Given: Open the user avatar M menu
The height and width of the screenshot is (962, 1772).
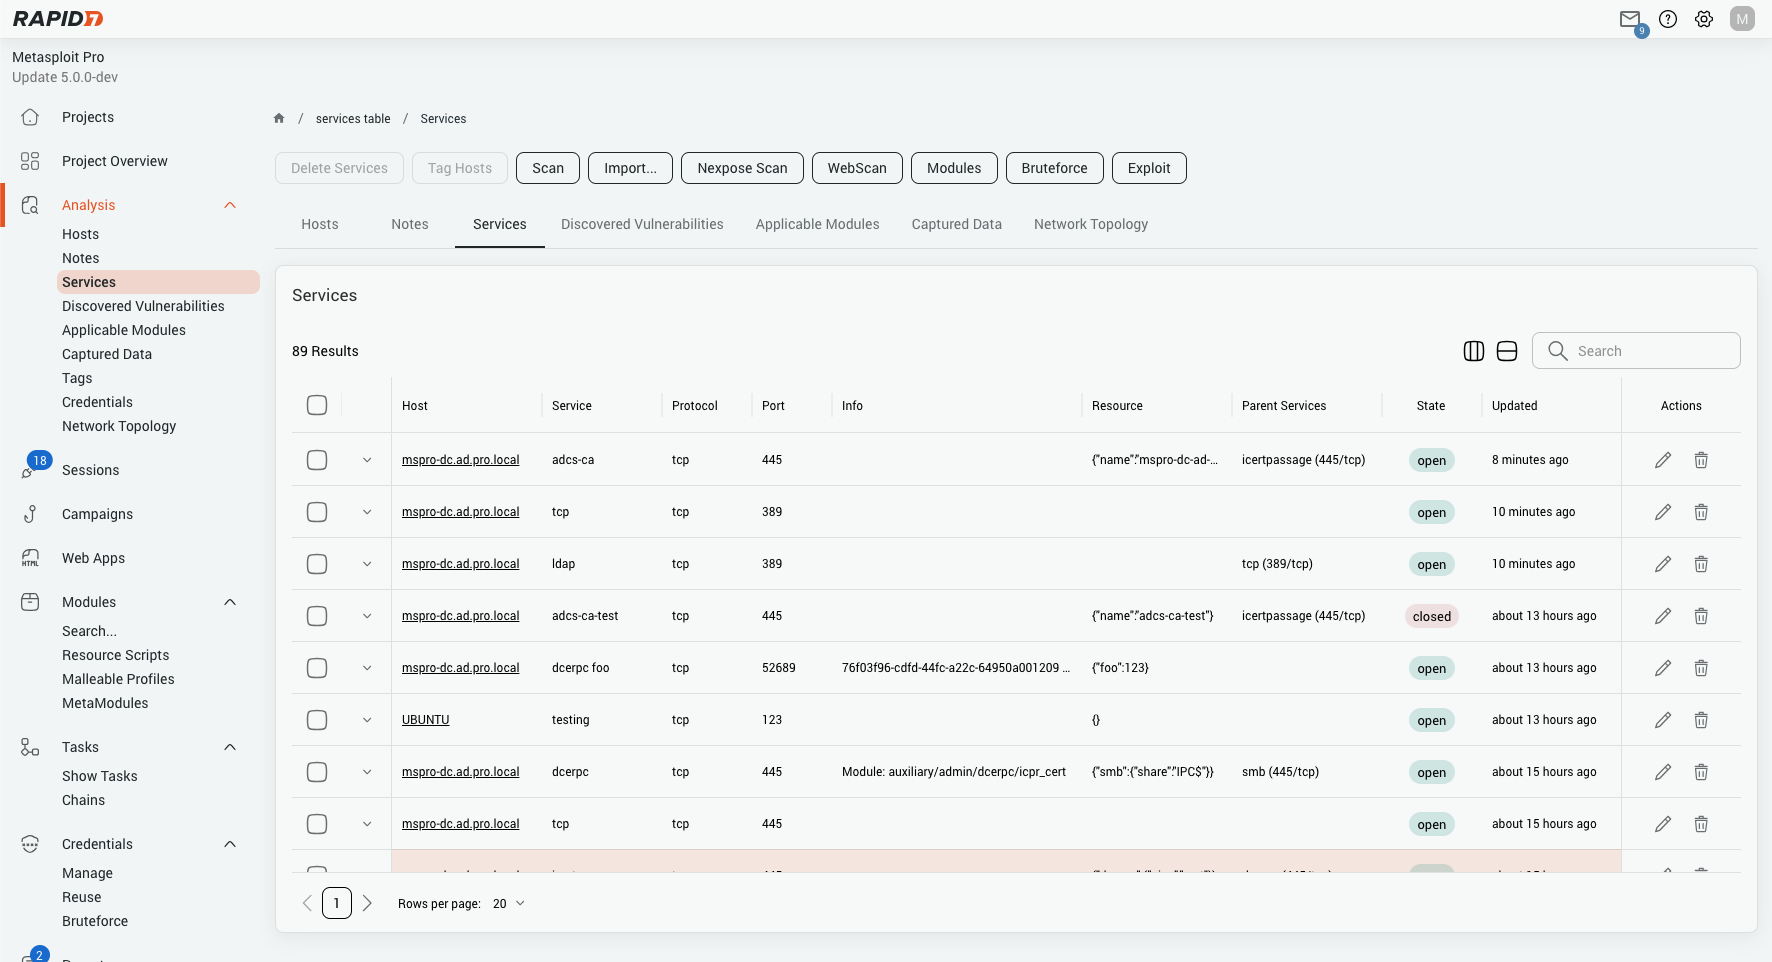Looking at the screenshot, I should 1742,19.
